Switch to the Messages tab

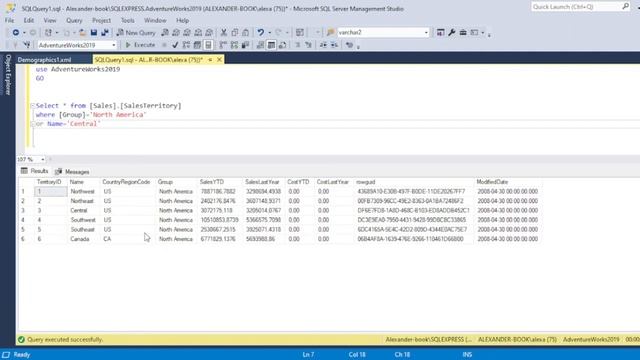point(72,171)
